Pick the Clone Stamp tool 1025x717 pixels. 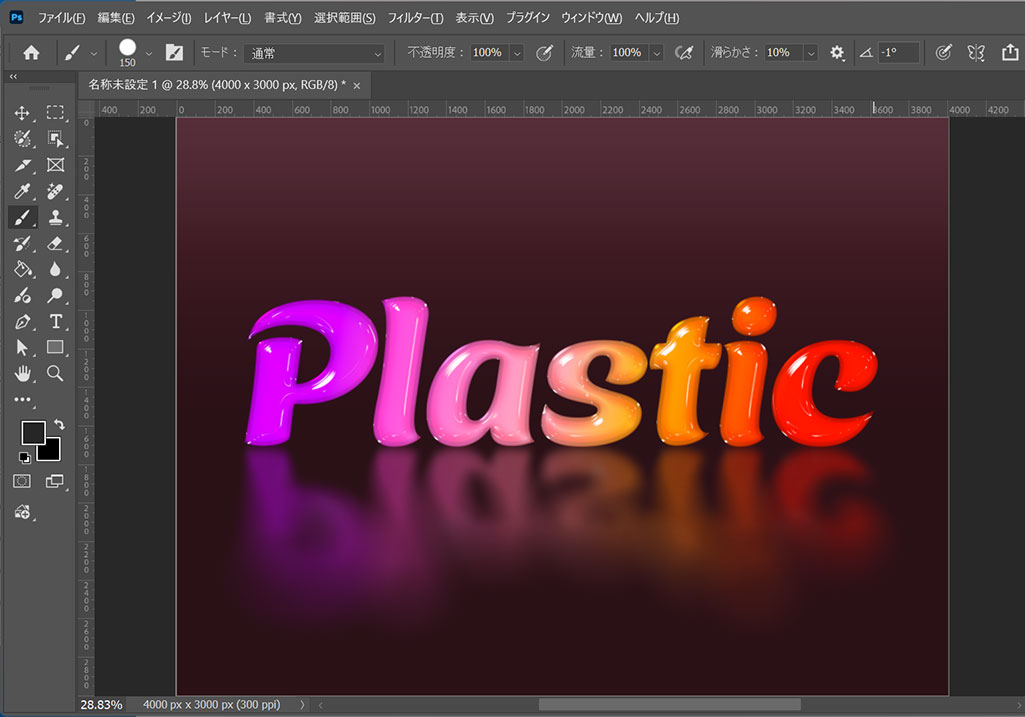(x=56, y=217)
